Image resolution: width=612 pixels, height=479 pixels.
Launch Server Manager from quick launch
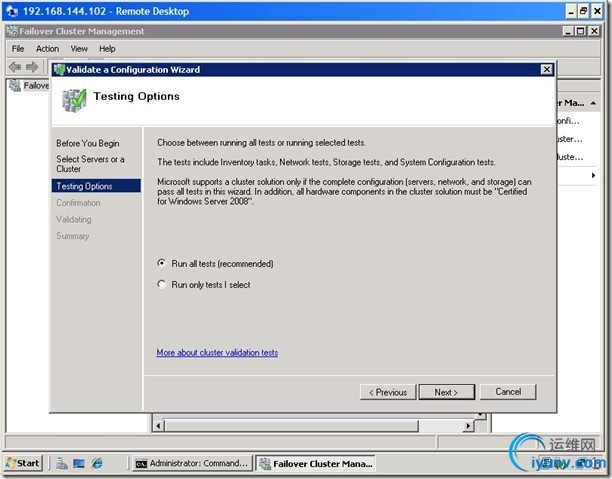coord(62,463)
